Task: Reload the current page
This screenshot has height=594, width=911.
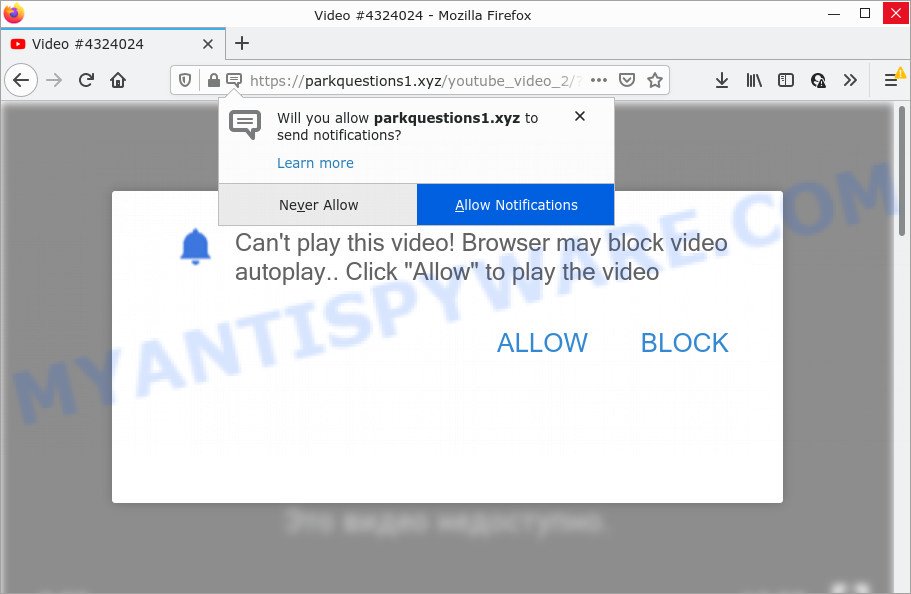Action: 86,80
